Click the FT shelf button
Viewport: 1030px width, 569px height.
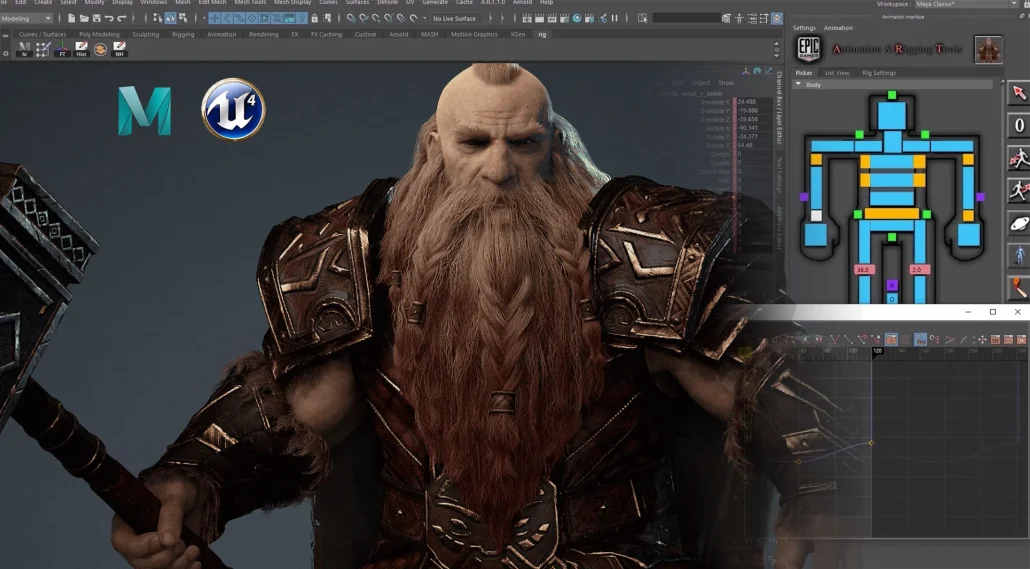pyautogui.click(x=63, y=48)
